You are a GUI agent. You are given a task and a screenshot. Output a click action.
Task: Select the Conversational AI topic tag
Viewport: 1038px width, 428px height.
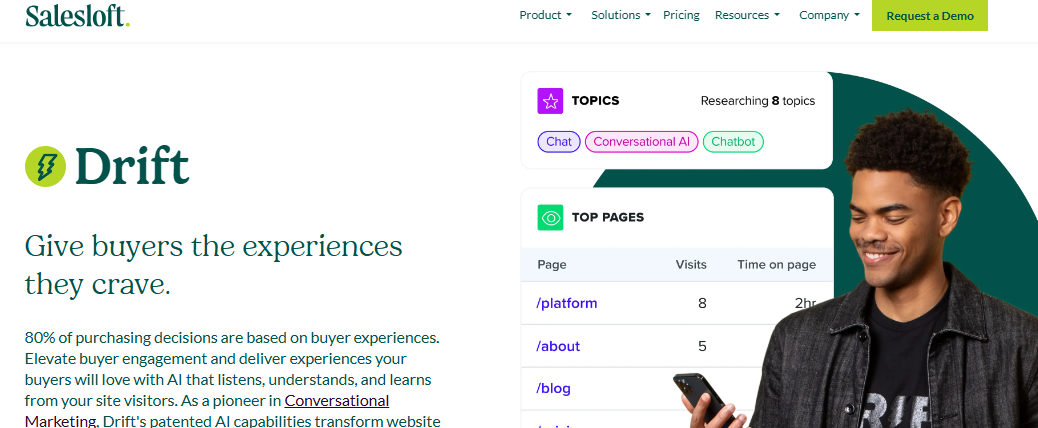point(641,142)
